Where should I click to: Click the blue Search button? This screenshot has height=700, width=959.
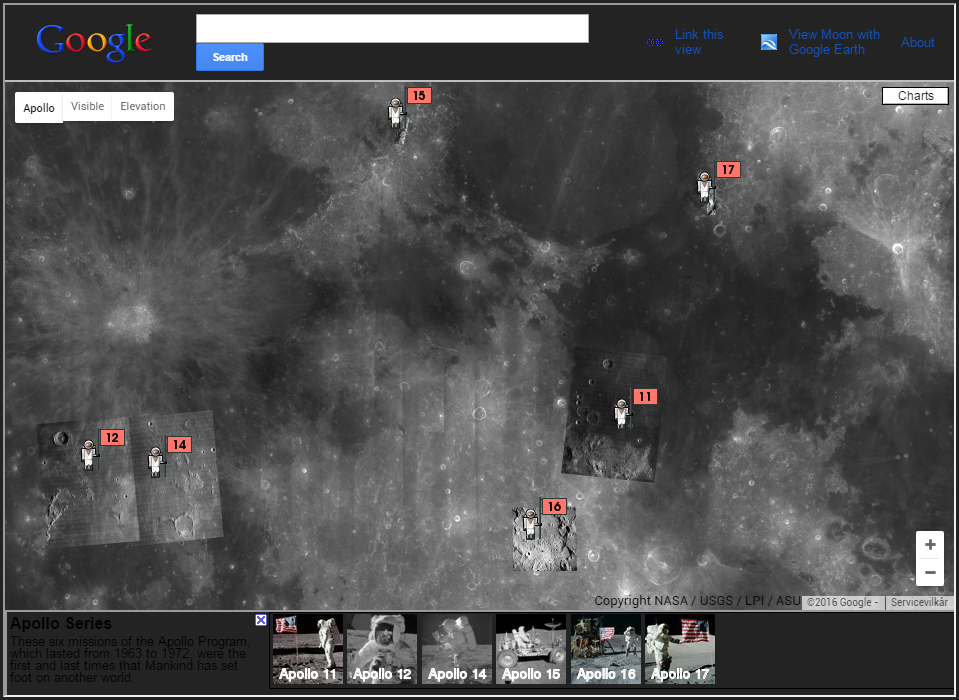(x=230, y=57)
